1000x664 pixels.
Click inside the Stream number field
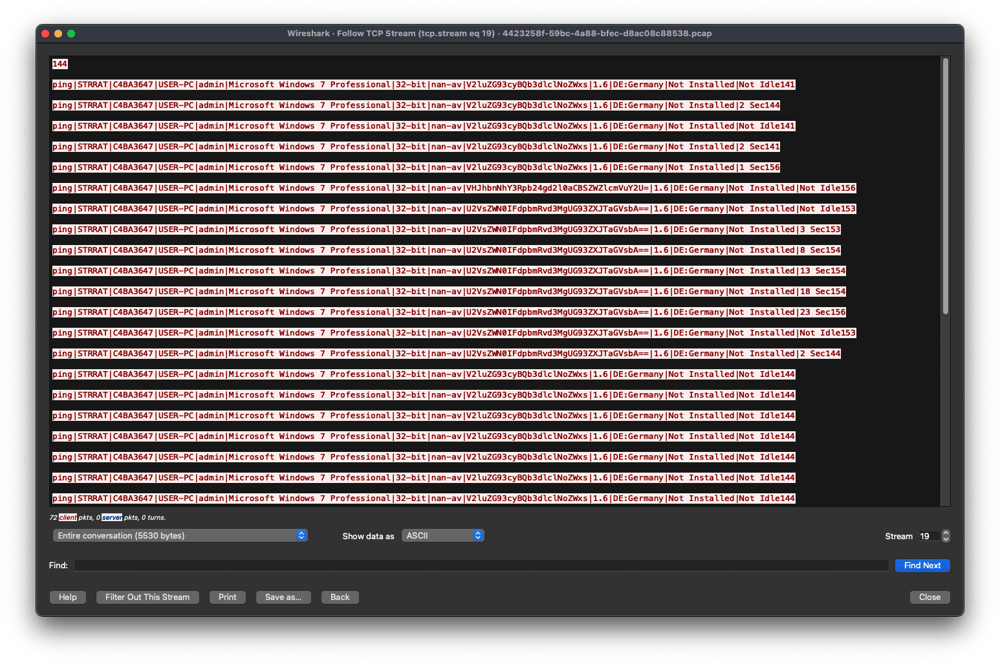927,536
